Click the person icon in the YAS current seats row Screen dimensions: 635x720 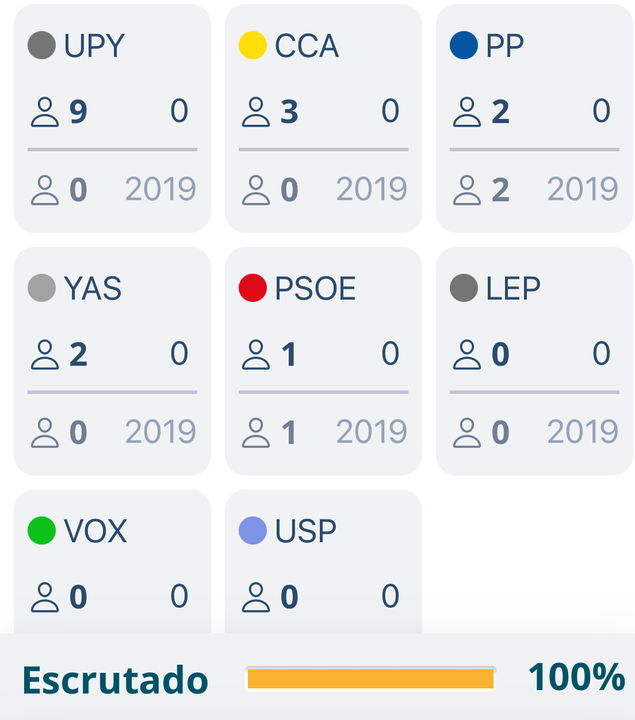click(45, 354)
